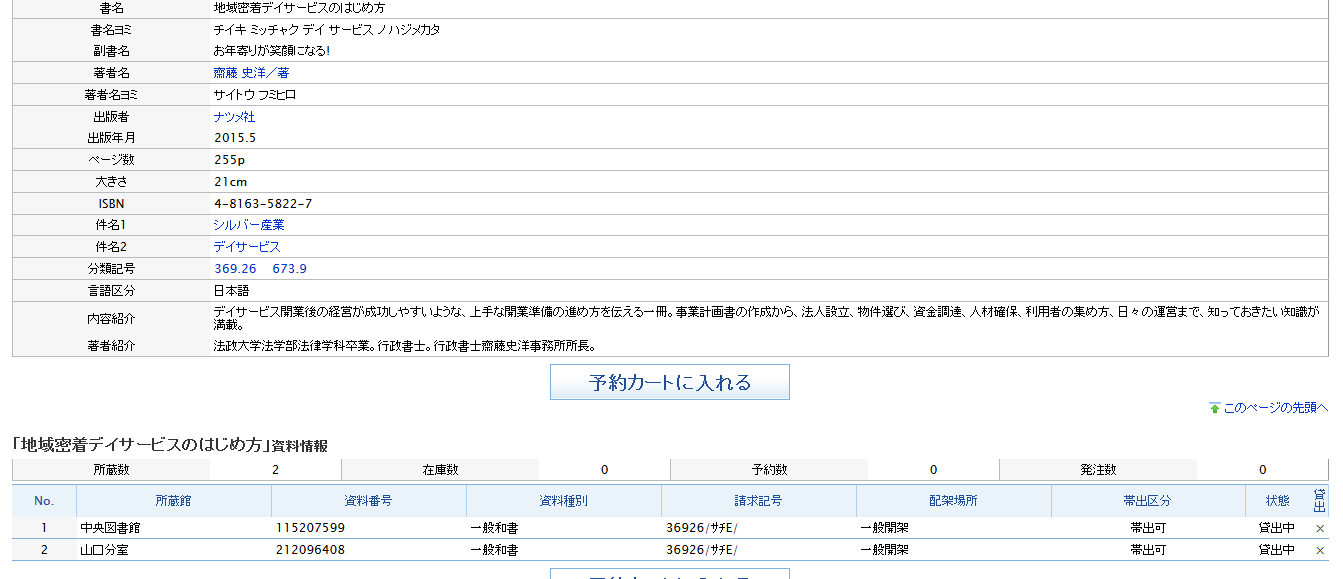Click the 所蔵数 label in summary row
Image resolution: width=1343 pixels, height=579 pixels.
(x=111, y=470)
